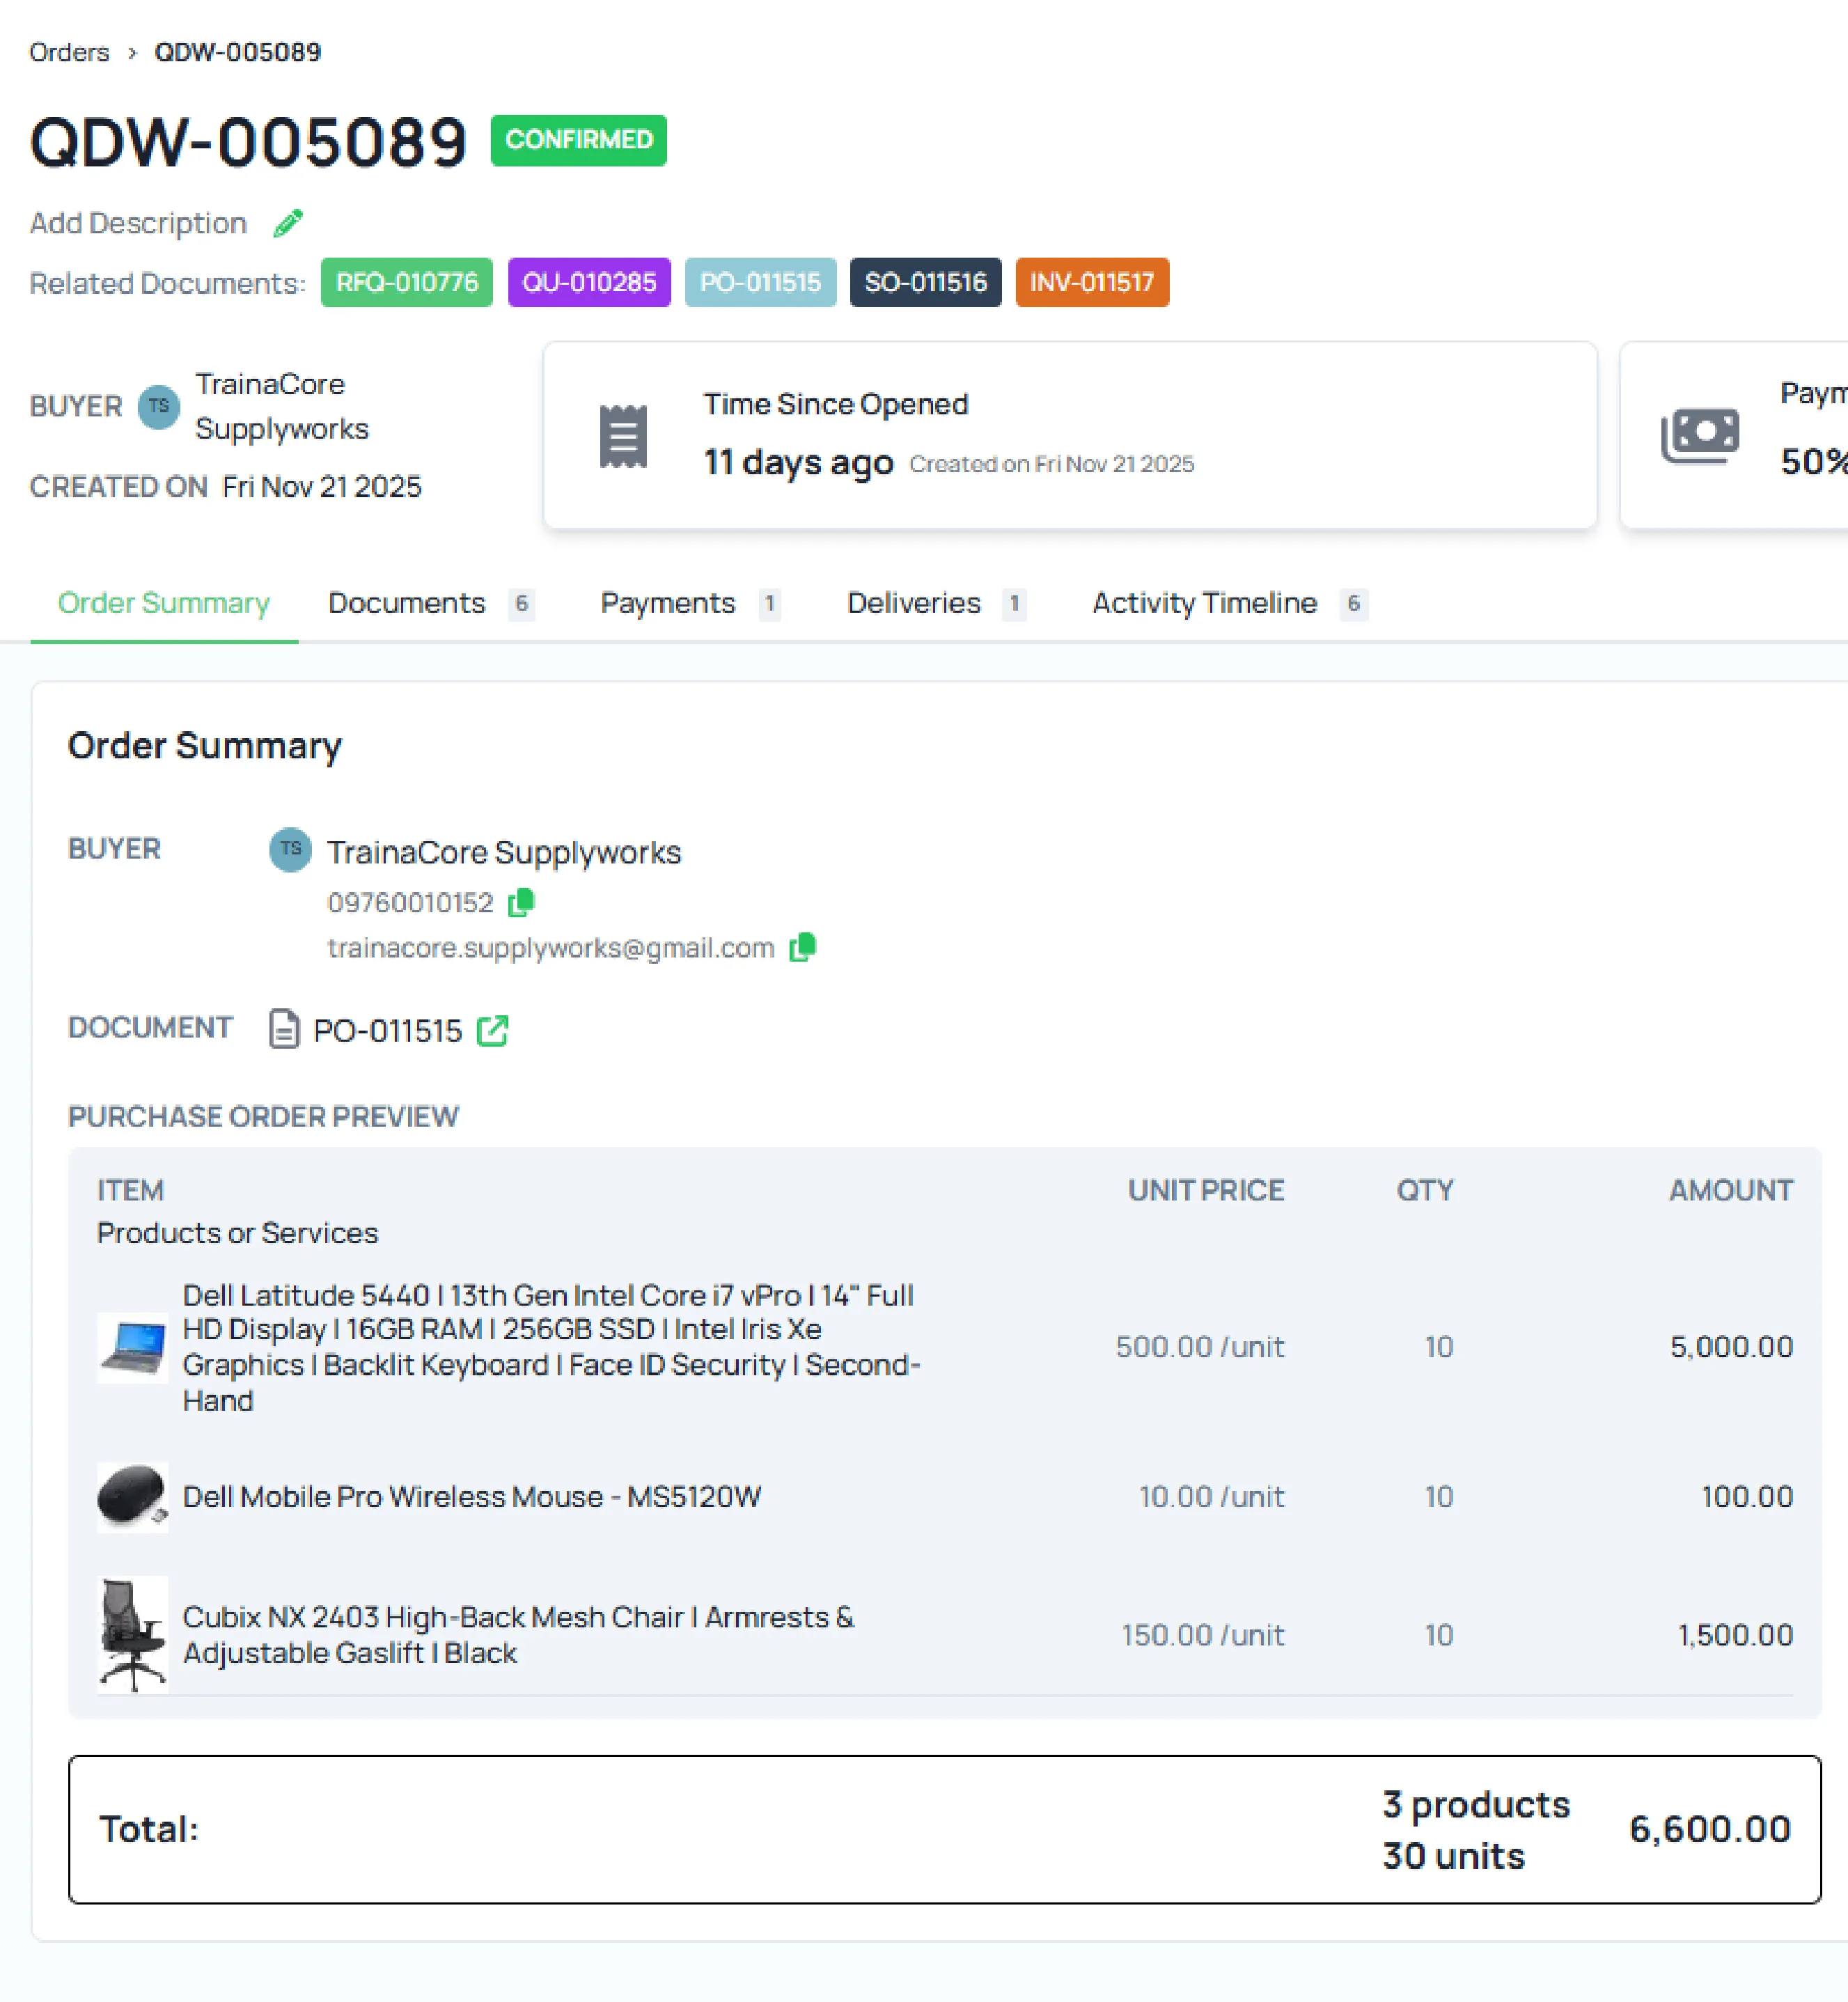Select the PO-011515 related document badge
The image size is (1848, 2002).
pyautogui.click(x=760, y=283)
